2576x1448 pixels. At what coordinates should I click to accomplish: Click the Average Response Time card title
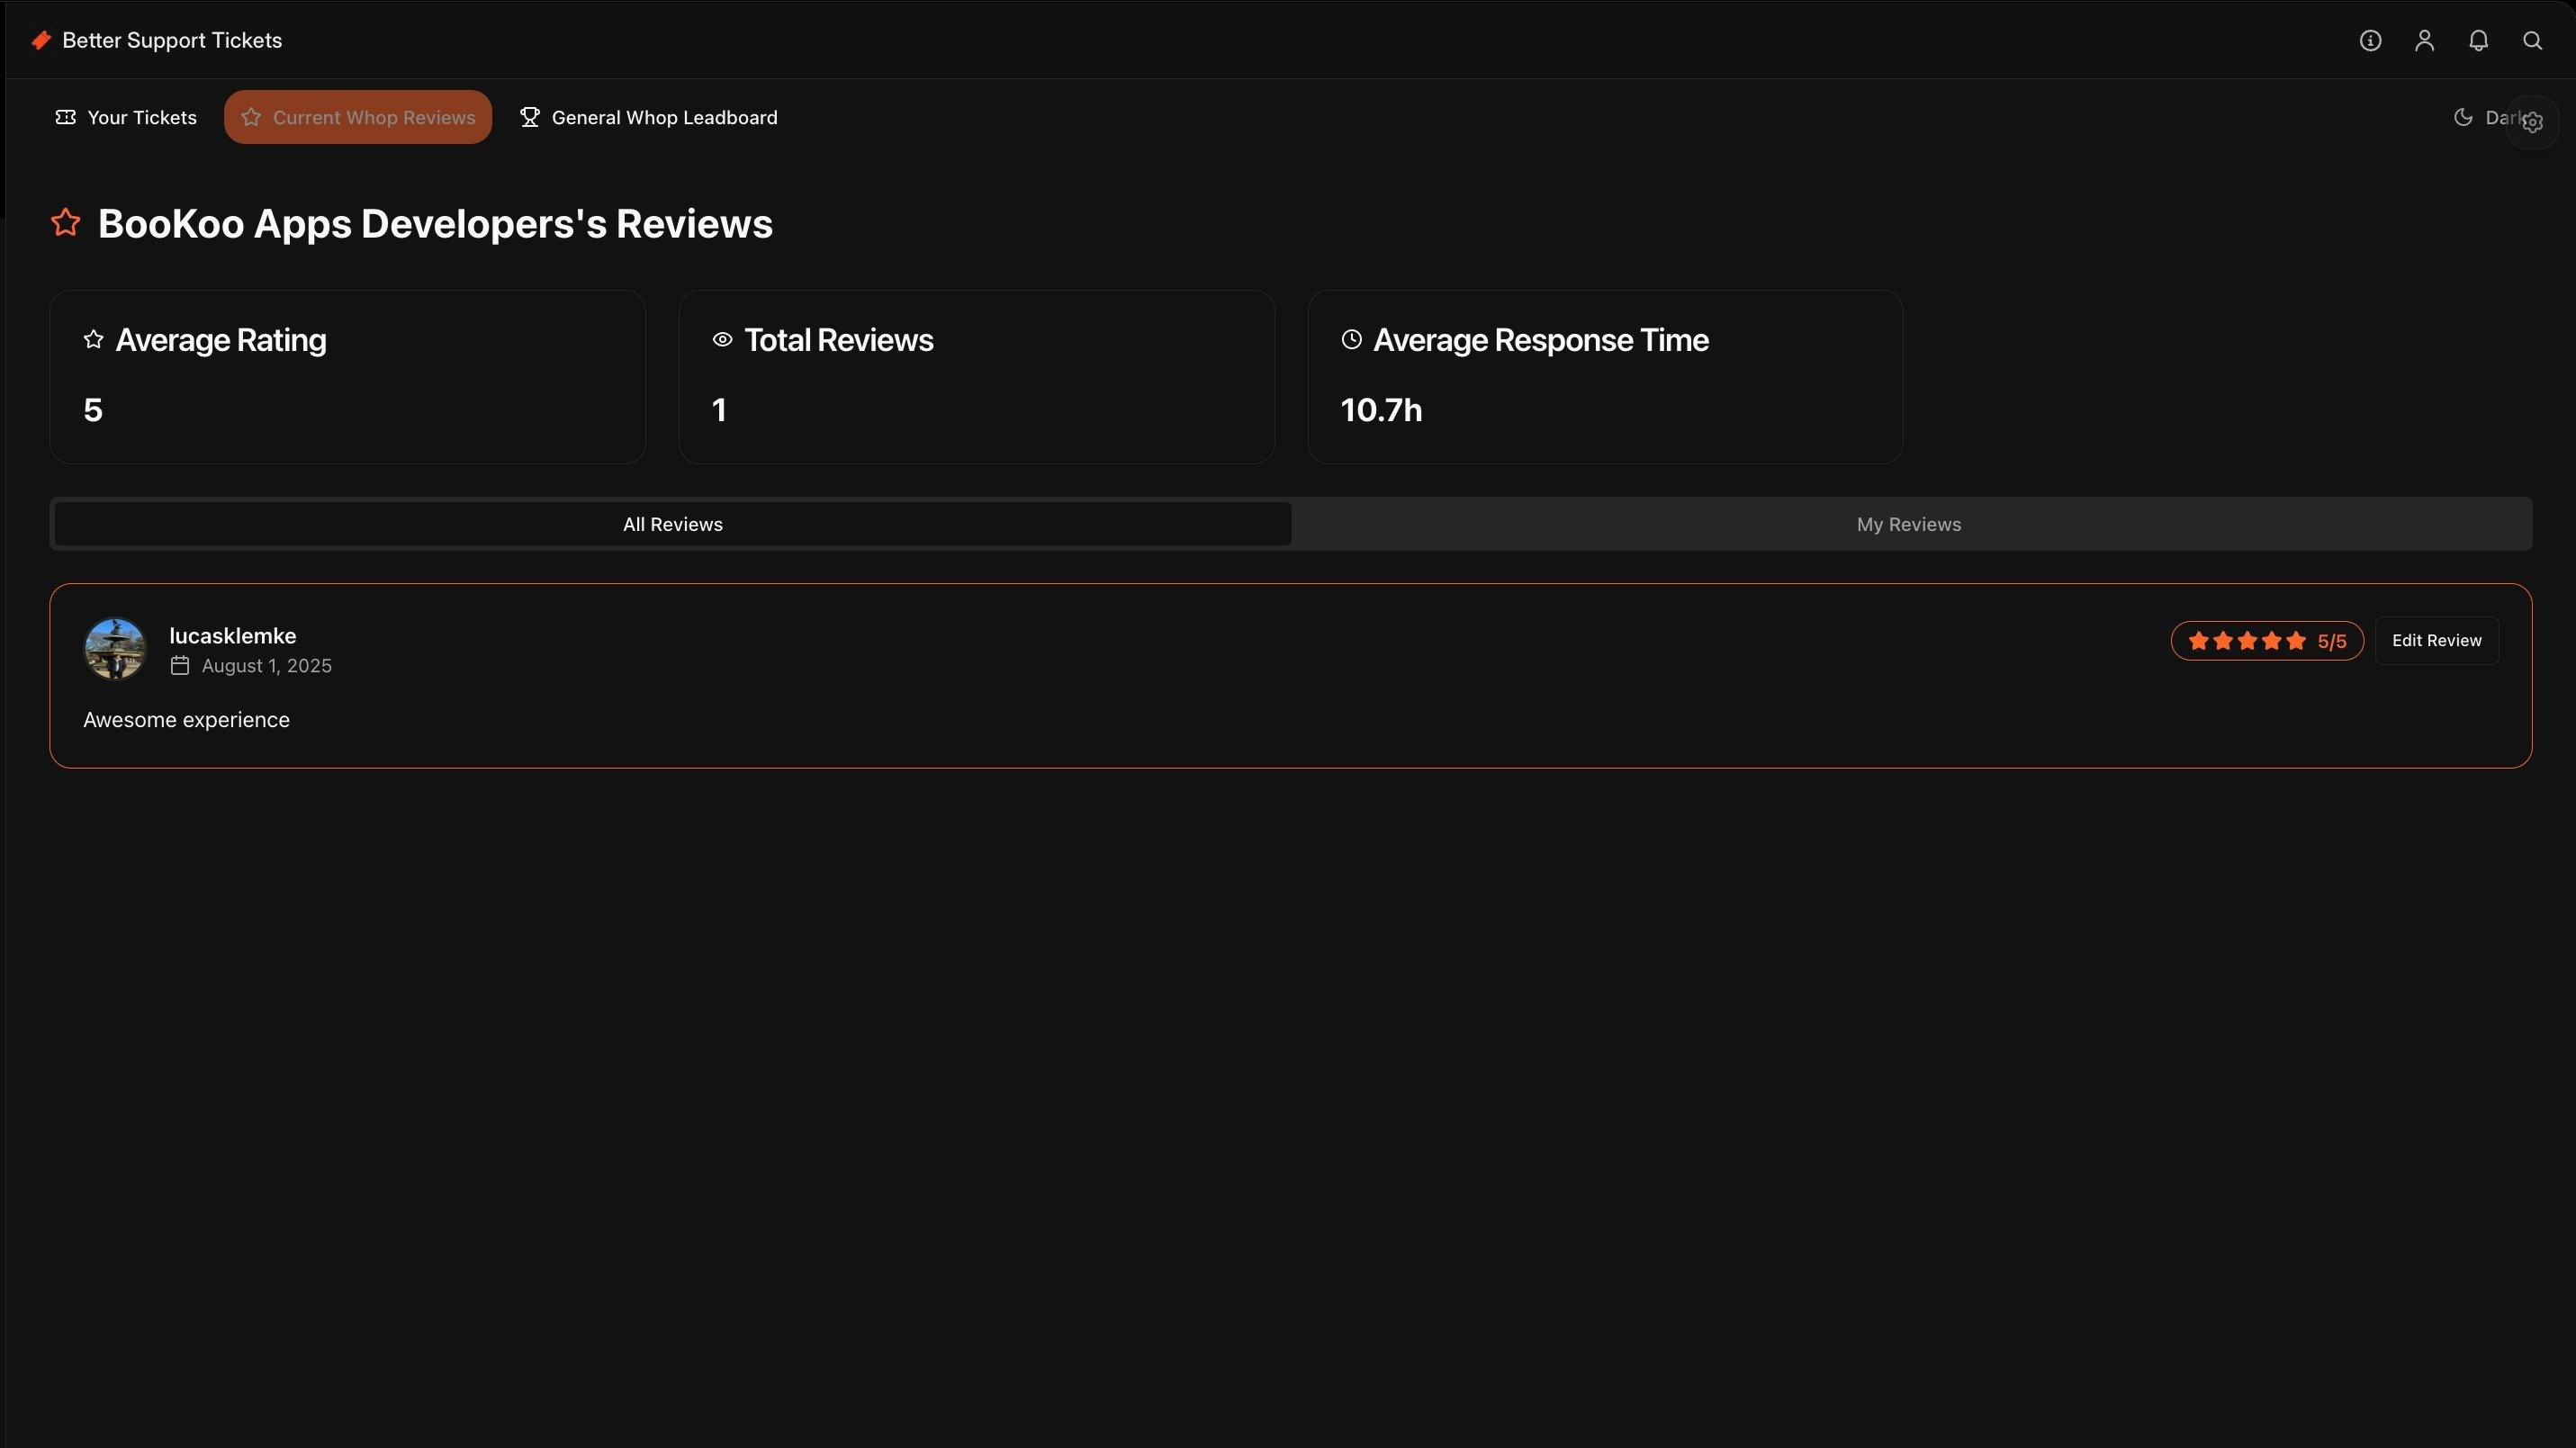pyautogui.click(x=1541, y=340)
